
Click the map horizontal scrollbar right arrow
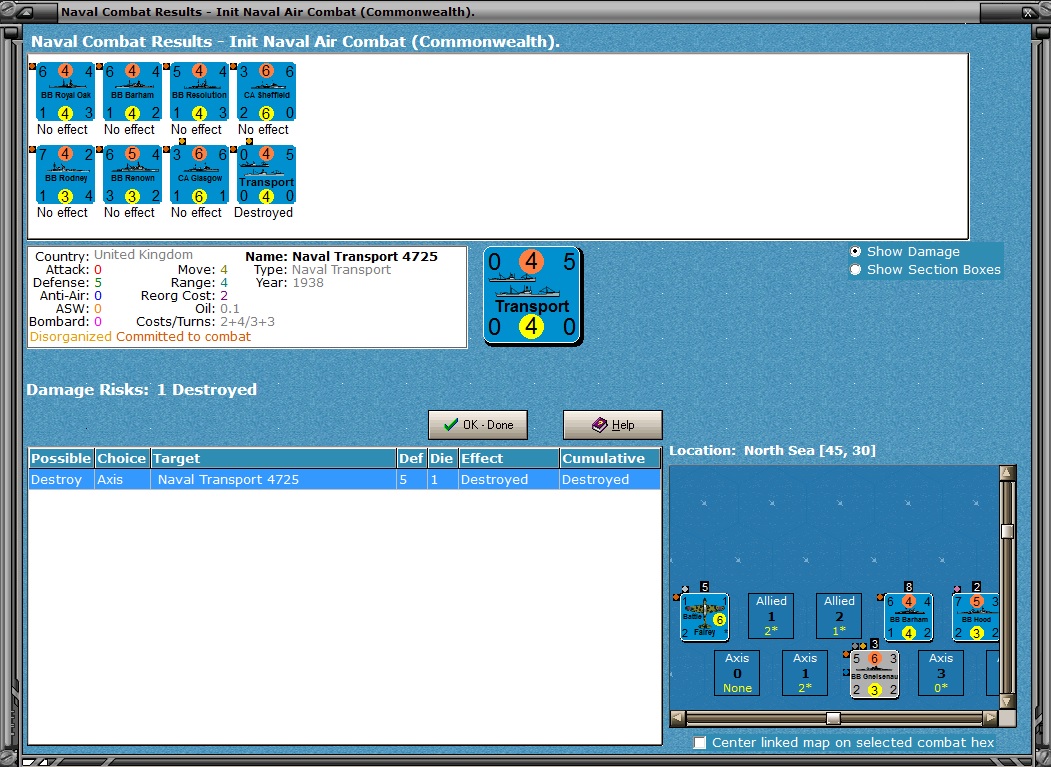click(x=990, y=718)
